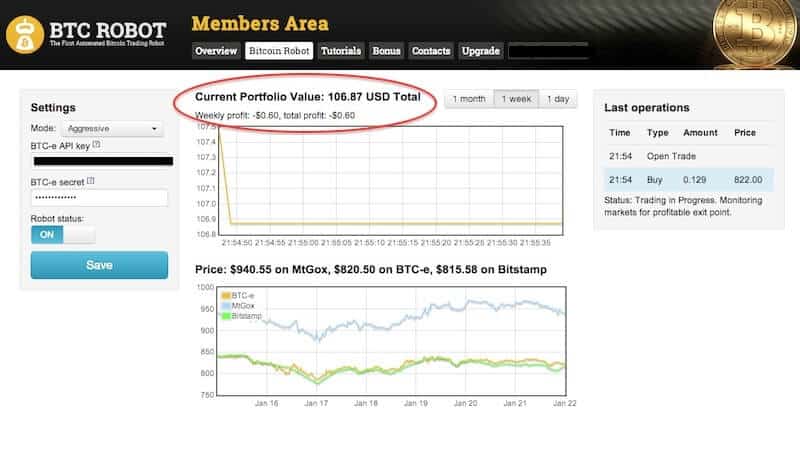Click the BTC-e API key help icon
Viewport: 800px width, 464px height.
tap(96, 145)
